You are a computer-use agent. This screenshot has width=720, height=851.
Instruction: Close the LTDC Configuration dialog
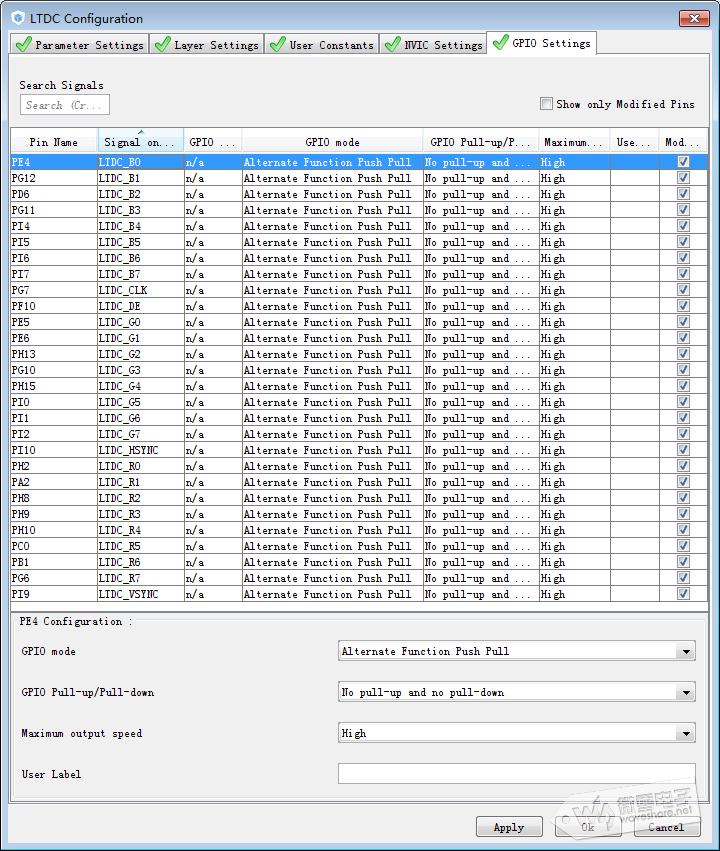pos(693,18)
